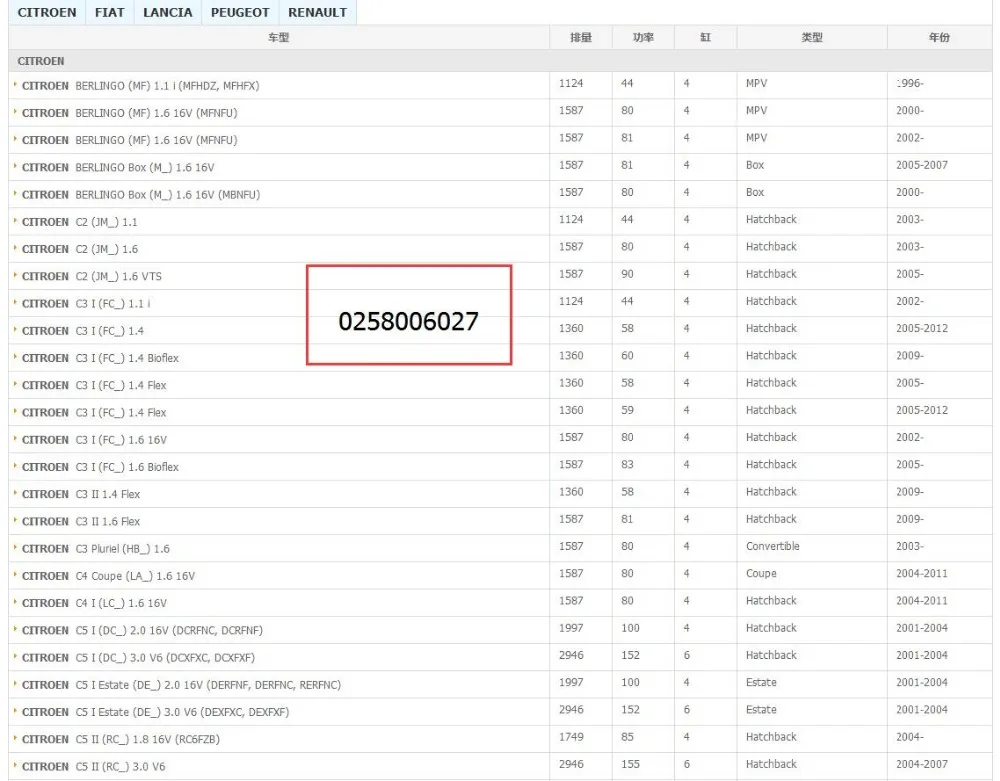Click the 缸 column header
1000x781 pixels.
pos(705,38)
